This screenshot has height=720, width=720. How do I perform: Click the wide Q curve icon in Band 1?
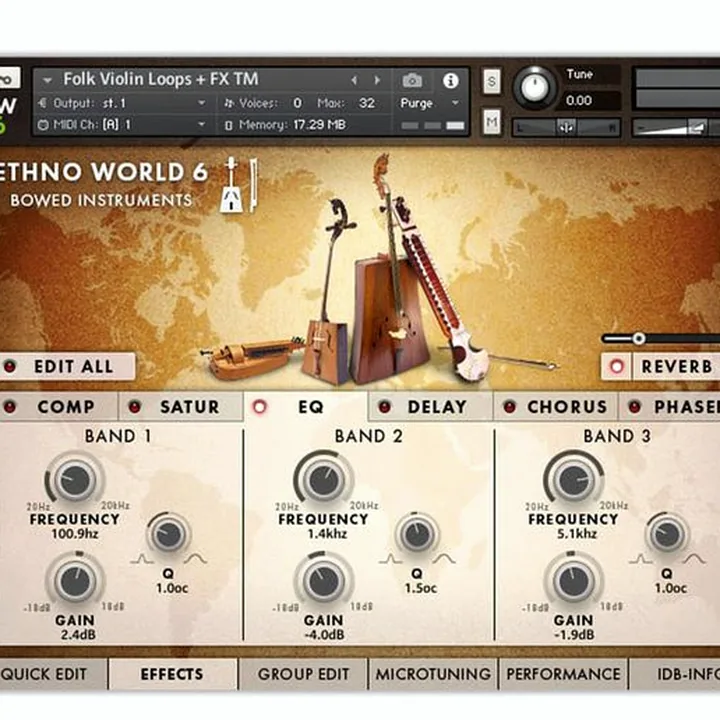pyautogui.click(x=196, y=559)
